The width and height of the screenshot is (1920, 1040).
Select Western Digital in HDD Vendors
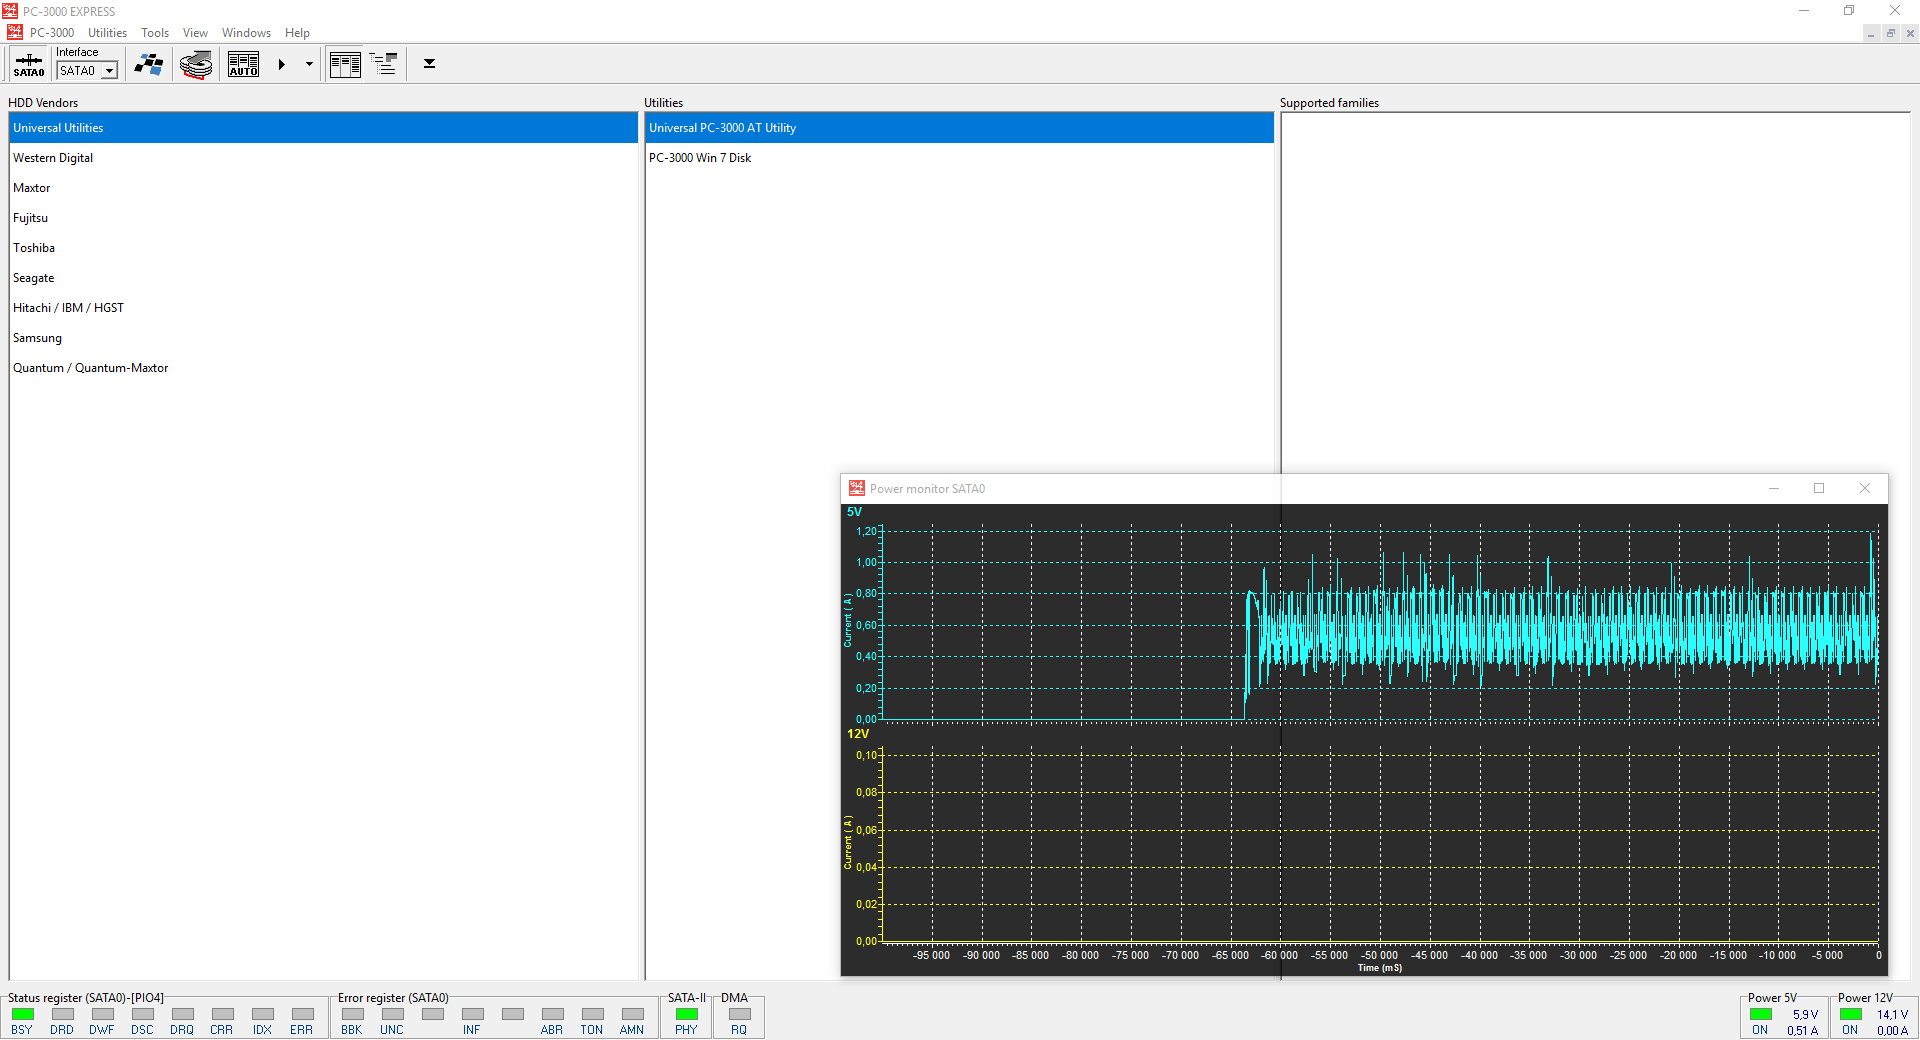[x=53, y=158]
